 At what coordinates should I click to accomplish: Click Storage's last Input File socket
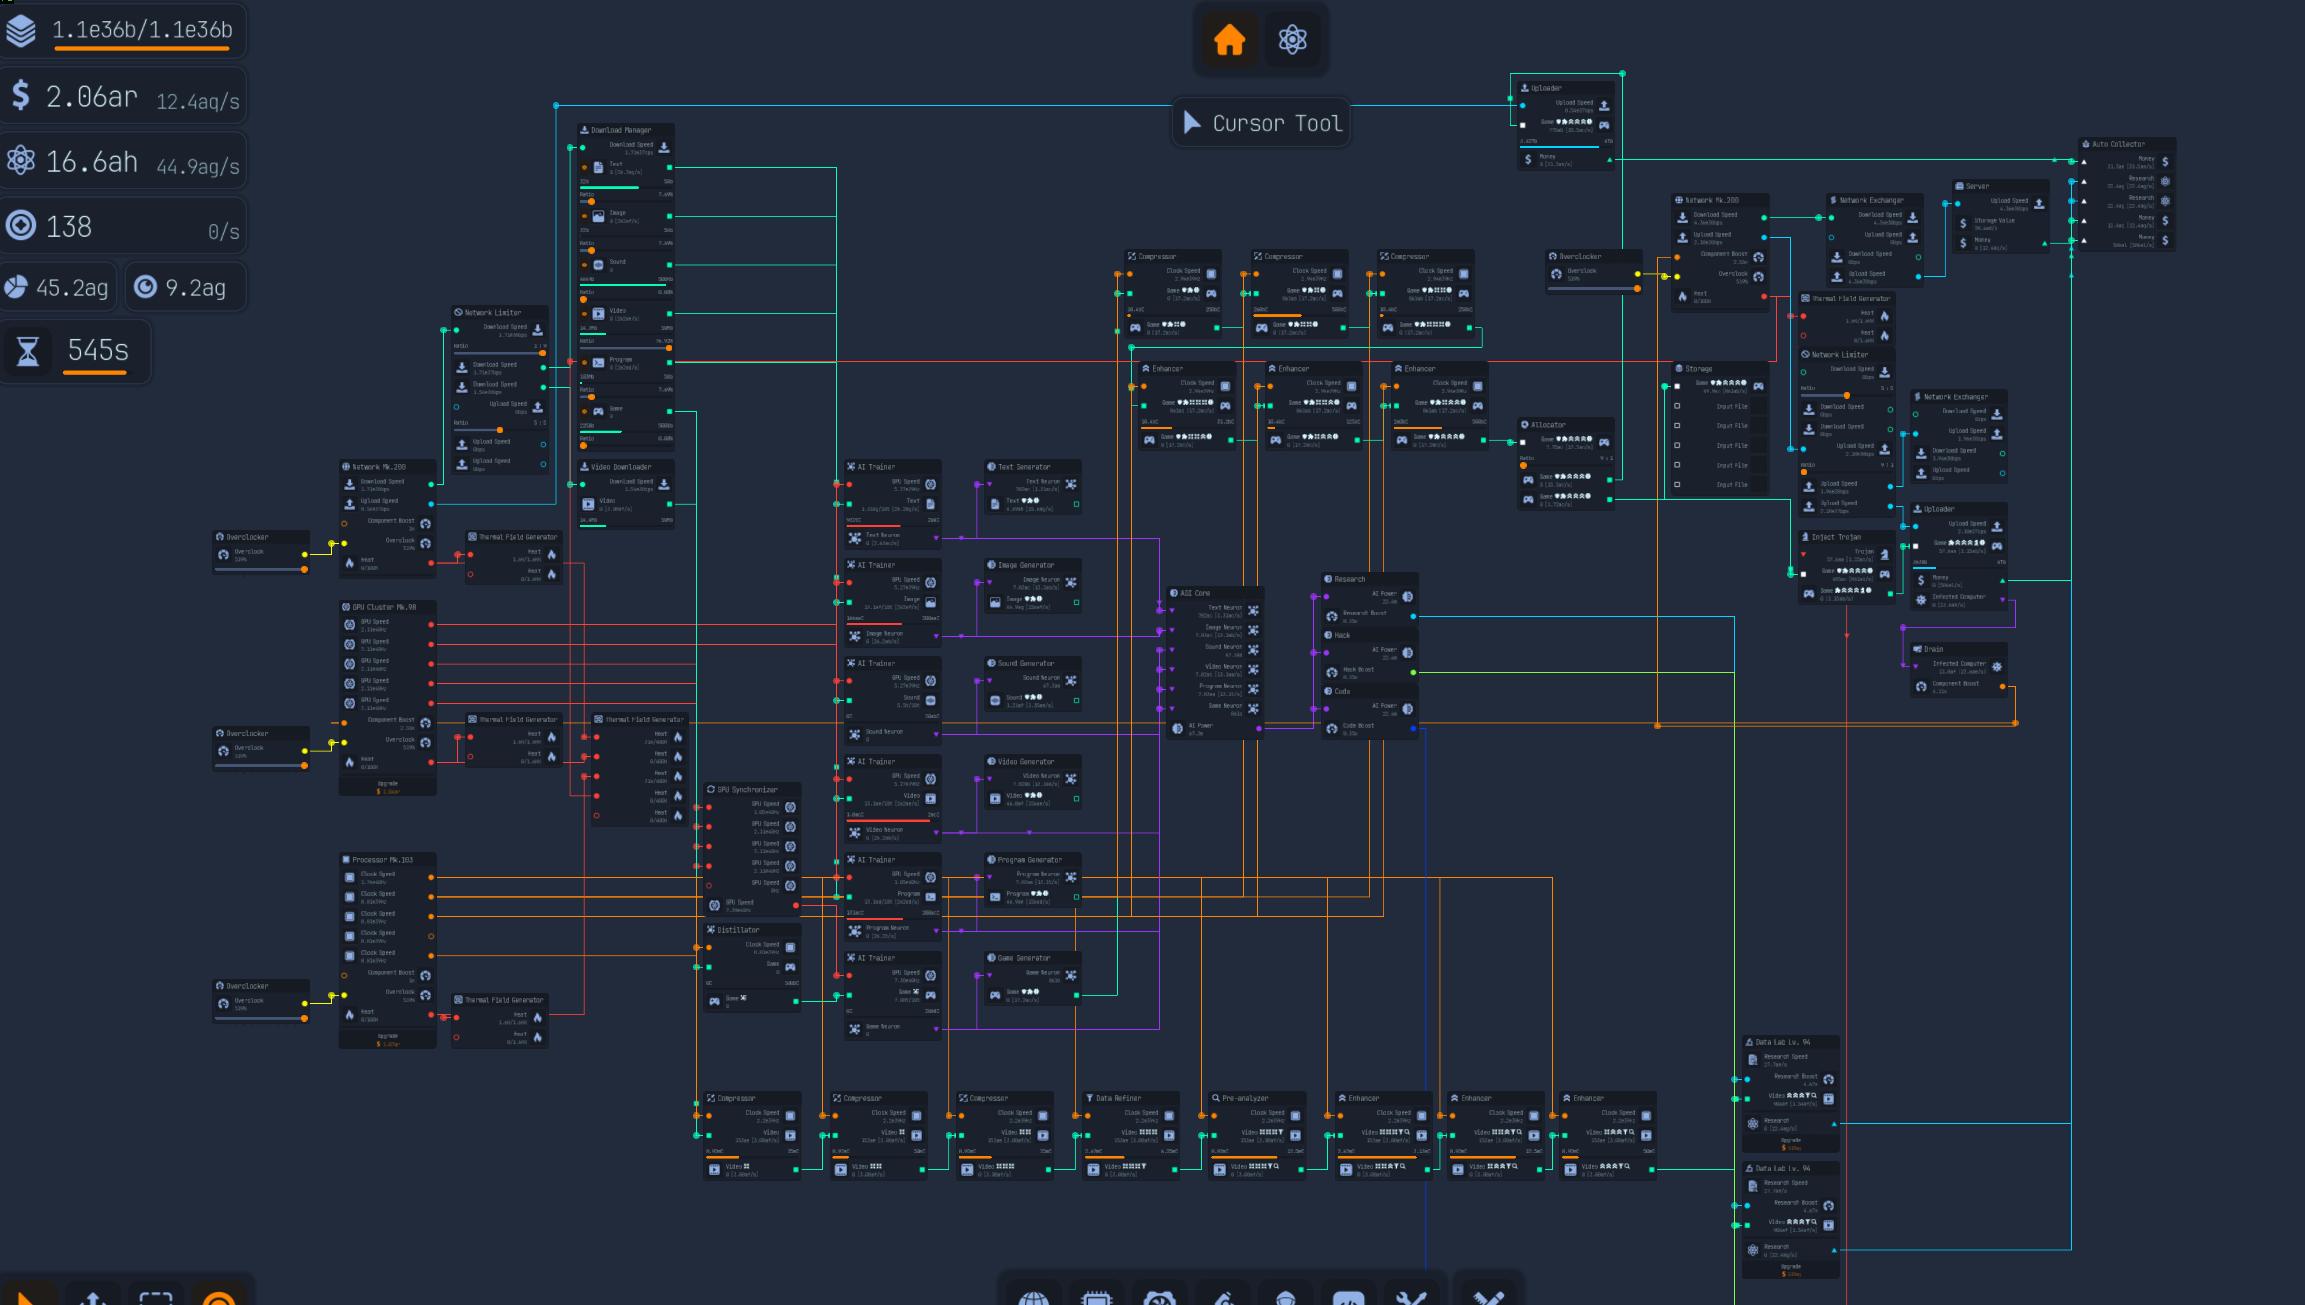click(x=1677, y=485)
